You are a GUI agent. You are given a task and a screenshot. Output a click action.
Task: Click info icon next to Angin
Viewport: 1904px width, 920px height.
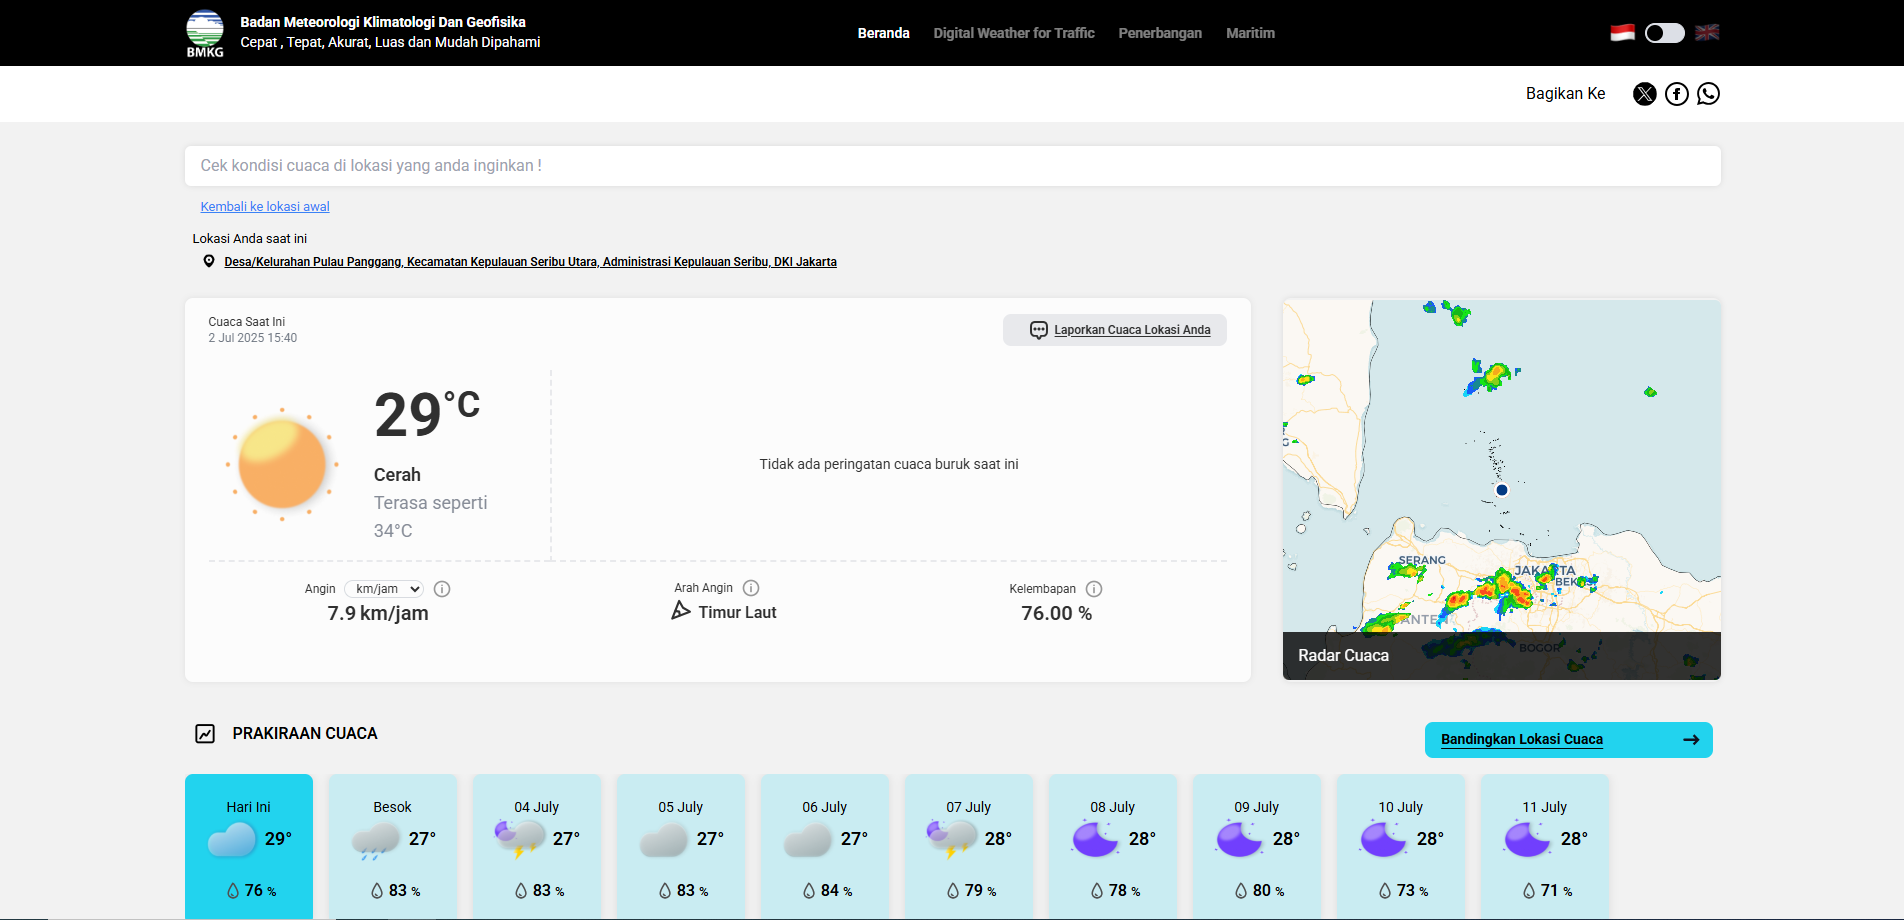(442, 589)
